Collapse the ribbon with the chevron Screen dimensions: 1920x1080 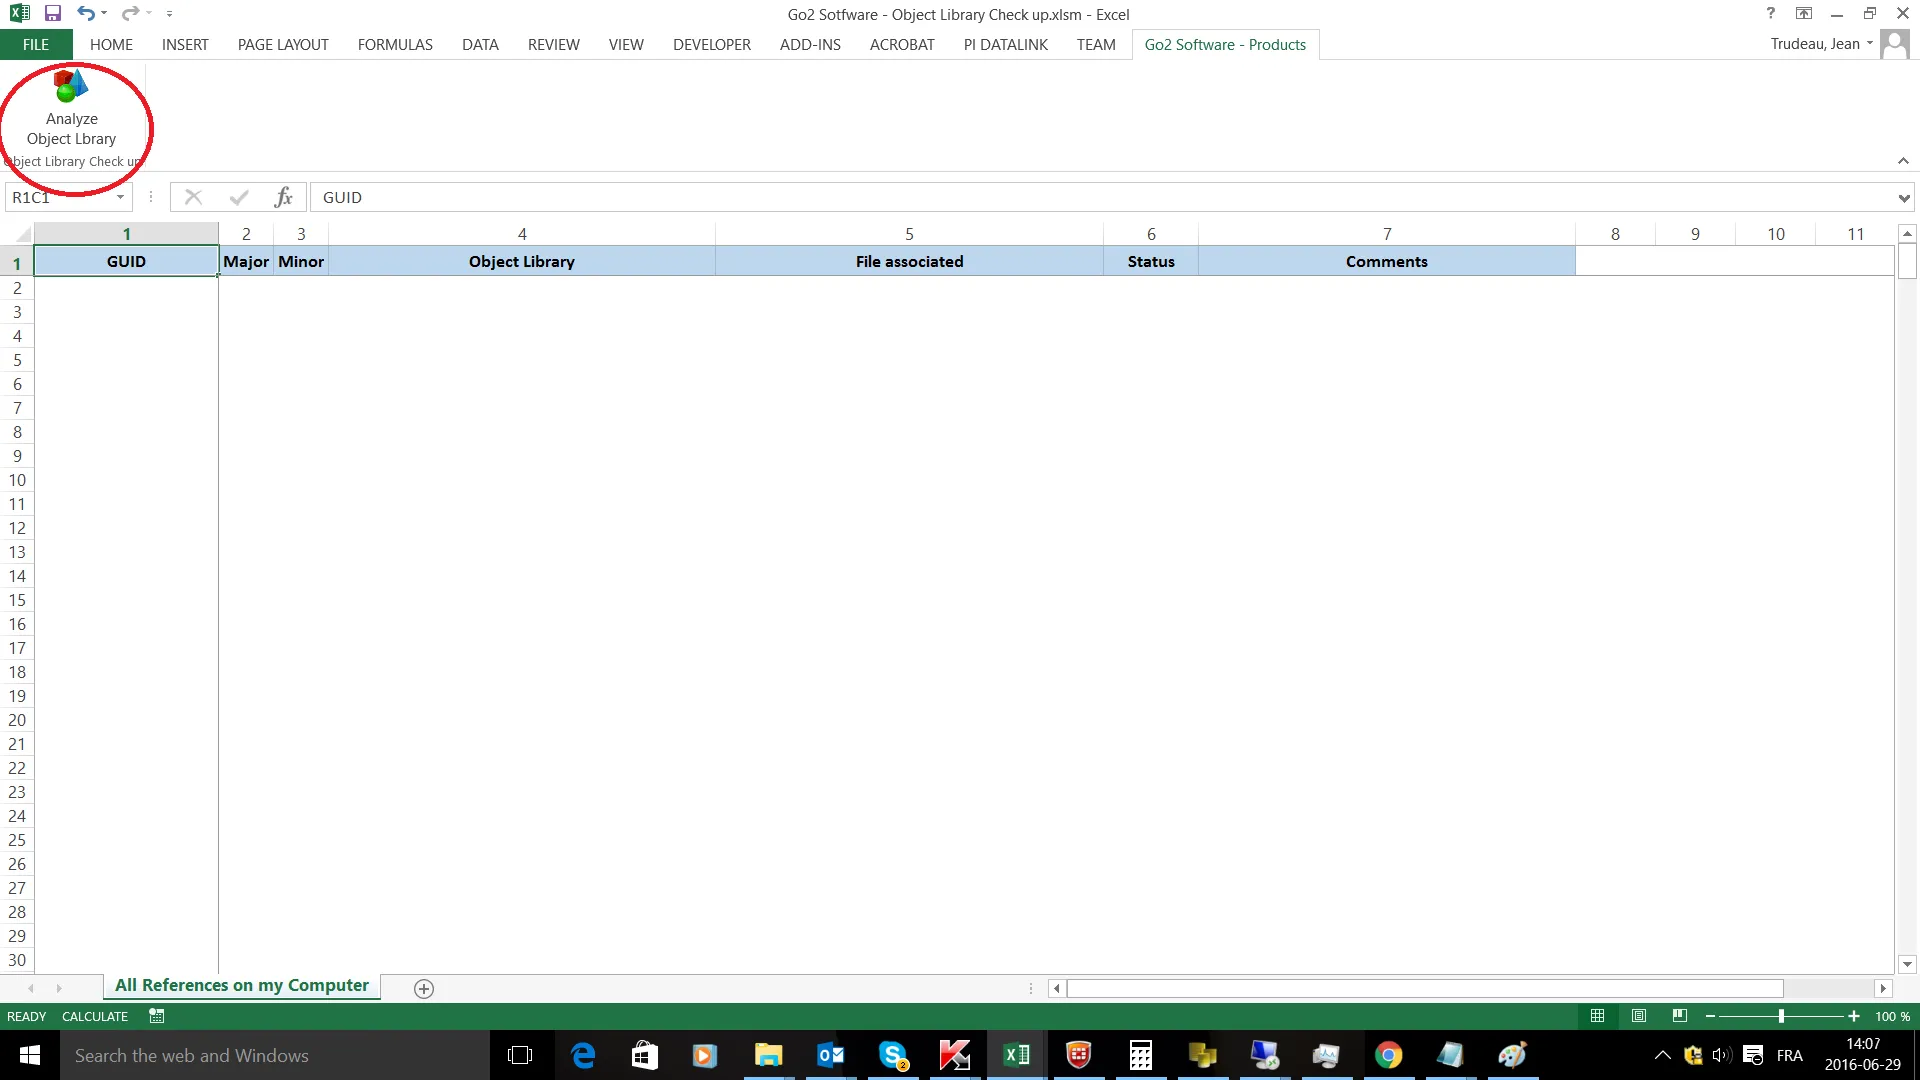[x=1903, y=161]
